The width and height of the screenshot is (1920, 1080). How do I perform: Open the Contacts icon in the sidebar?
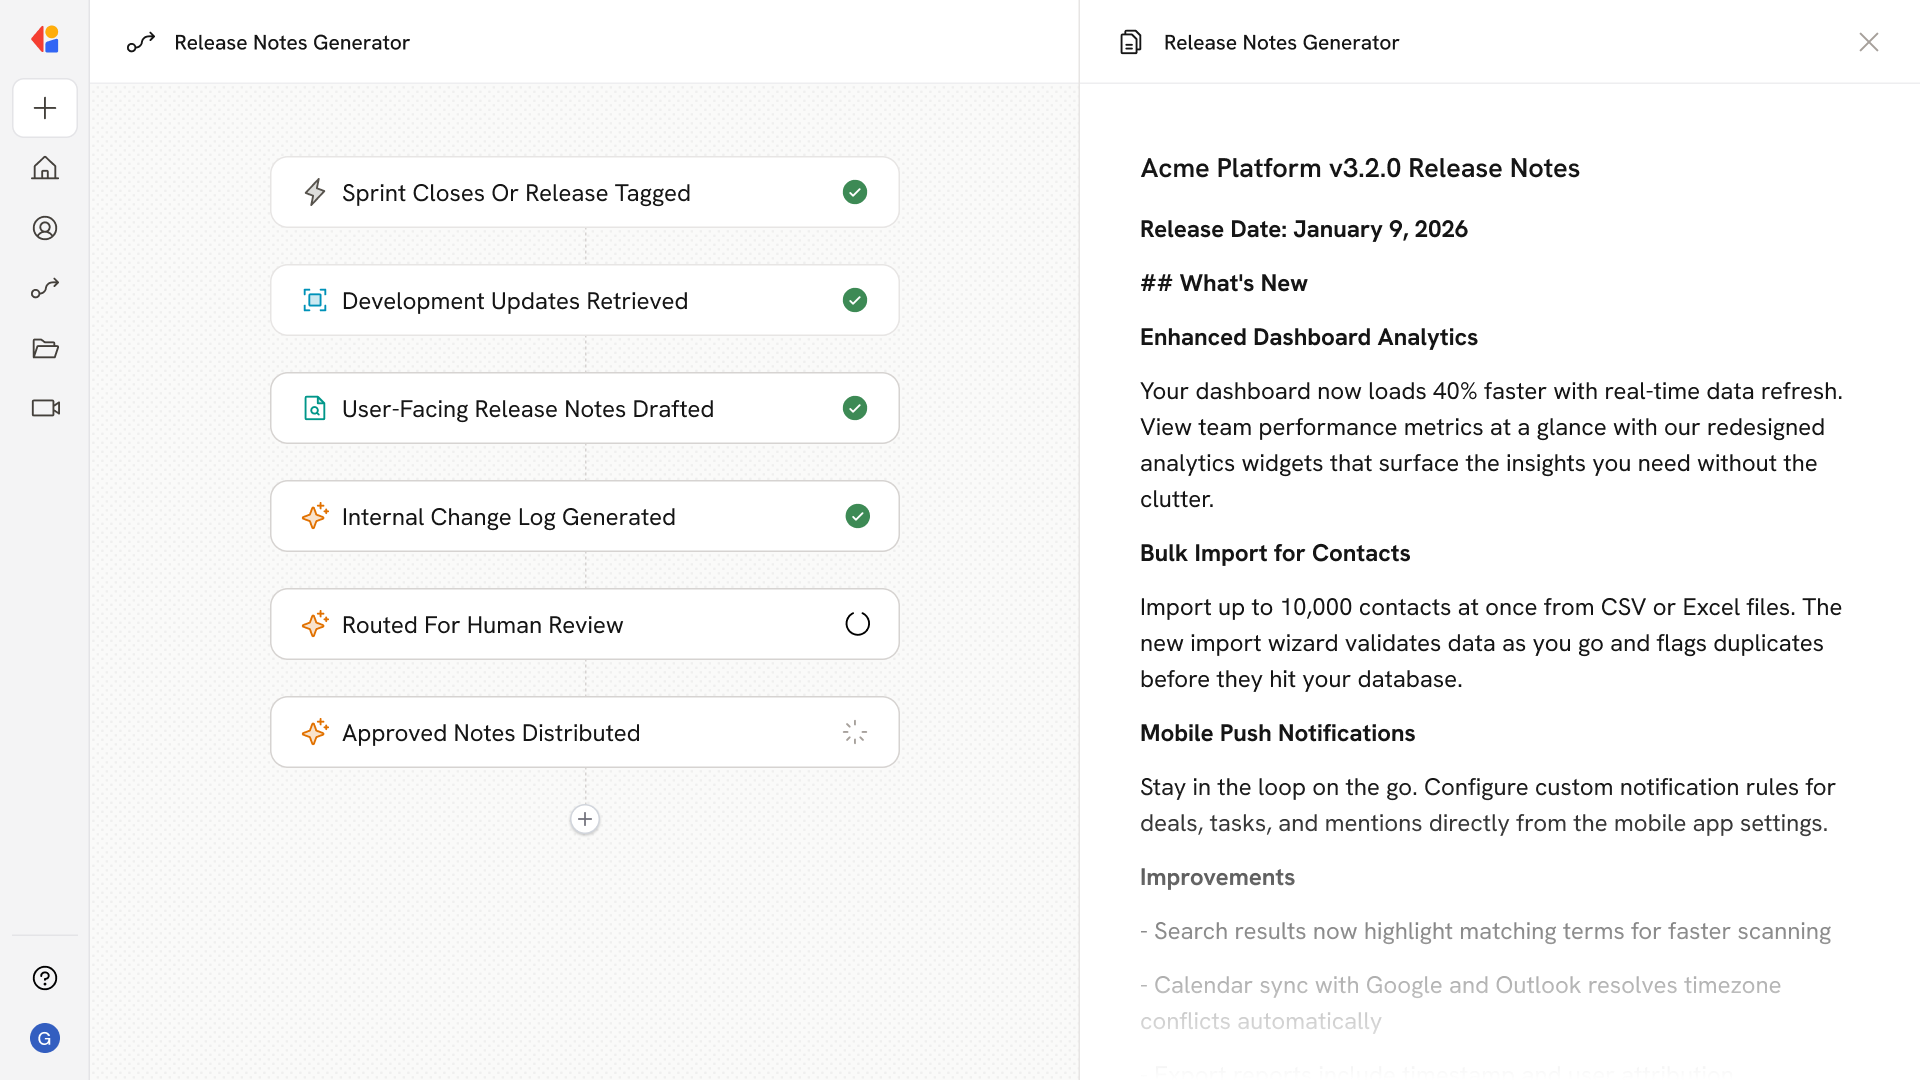pos(45,228)
